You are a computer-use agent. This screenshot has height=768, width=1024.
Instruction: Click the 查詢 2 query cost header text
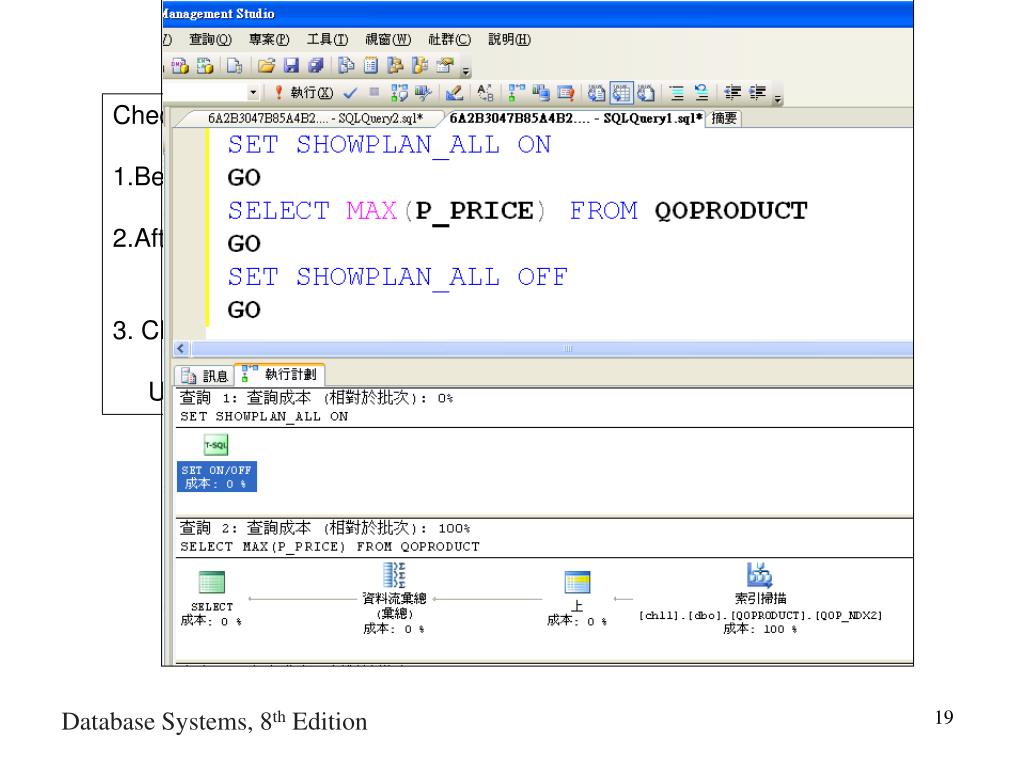[x=325, y=528]
